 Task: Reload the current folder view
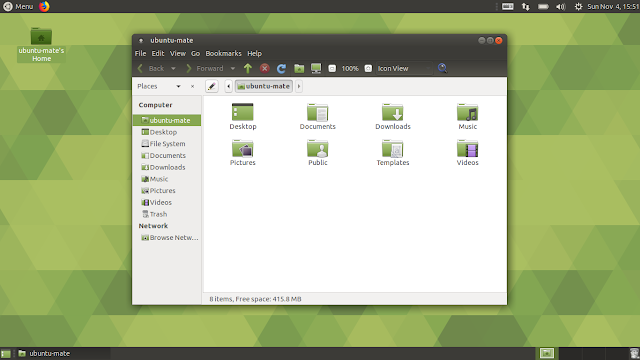coord(281,69)
